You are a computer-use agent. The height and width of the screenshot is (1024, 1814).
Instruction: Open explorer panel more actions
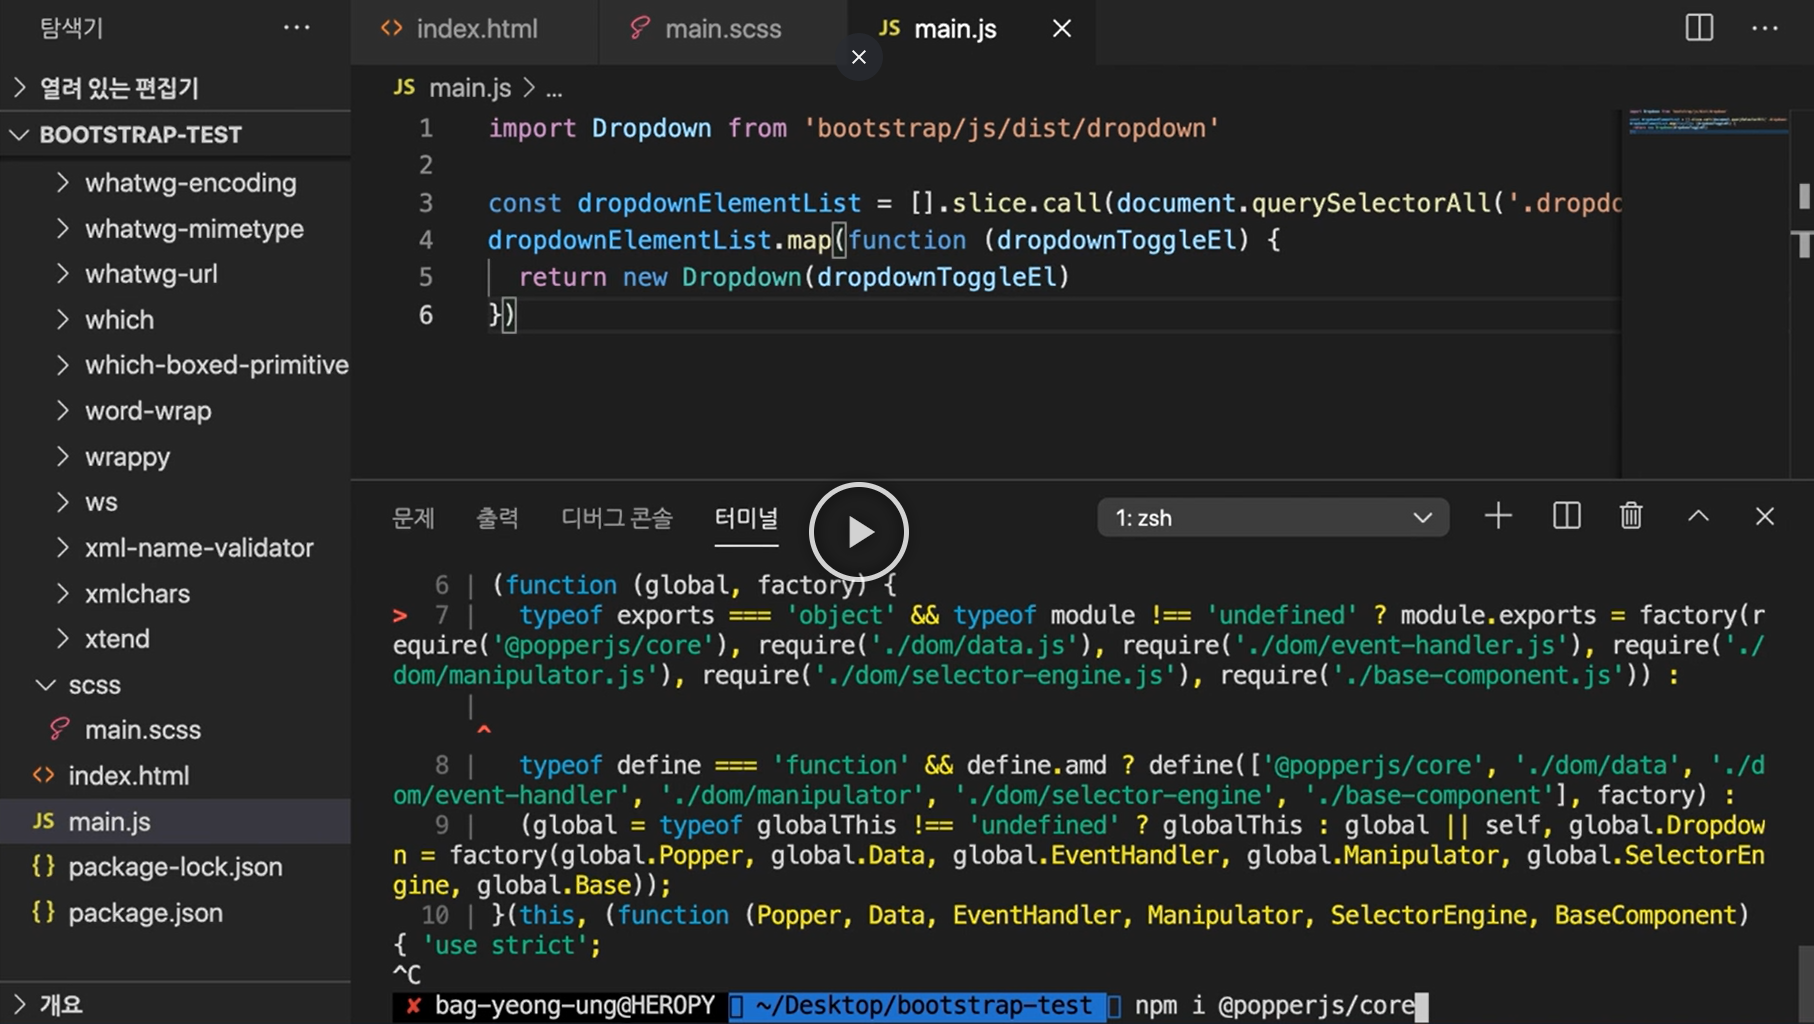pos(297,28)
